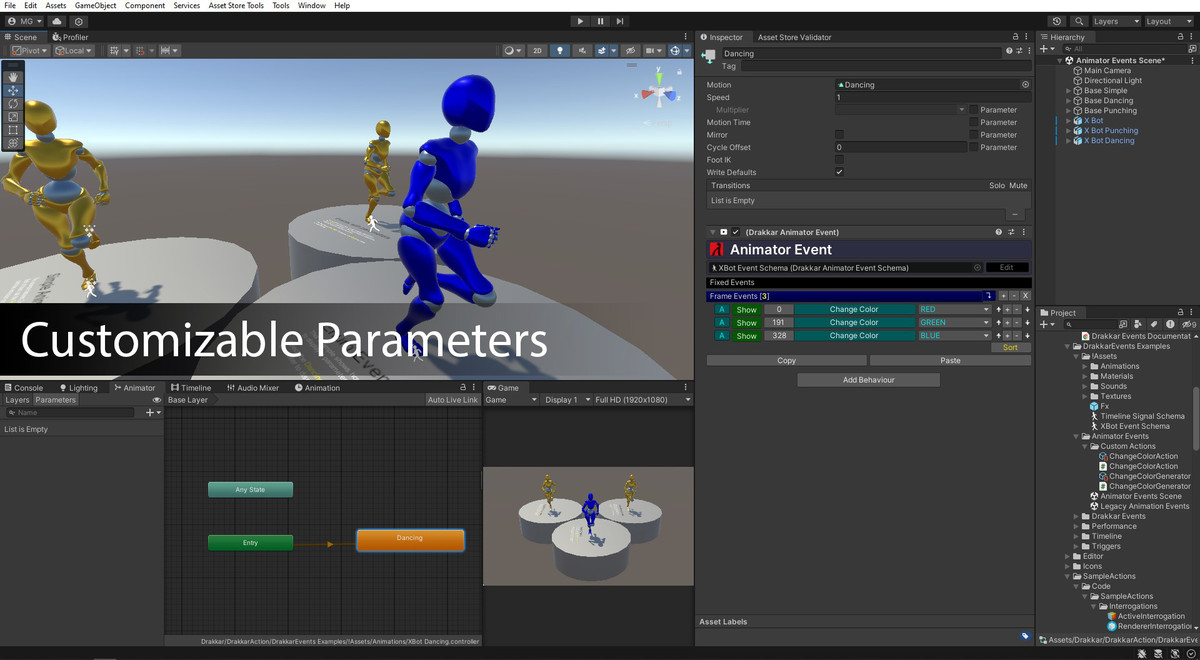Image resolution: width=1200 pixels, height=660 pixels.
Task: Switch to the Console tab
Action: point(24,388)
